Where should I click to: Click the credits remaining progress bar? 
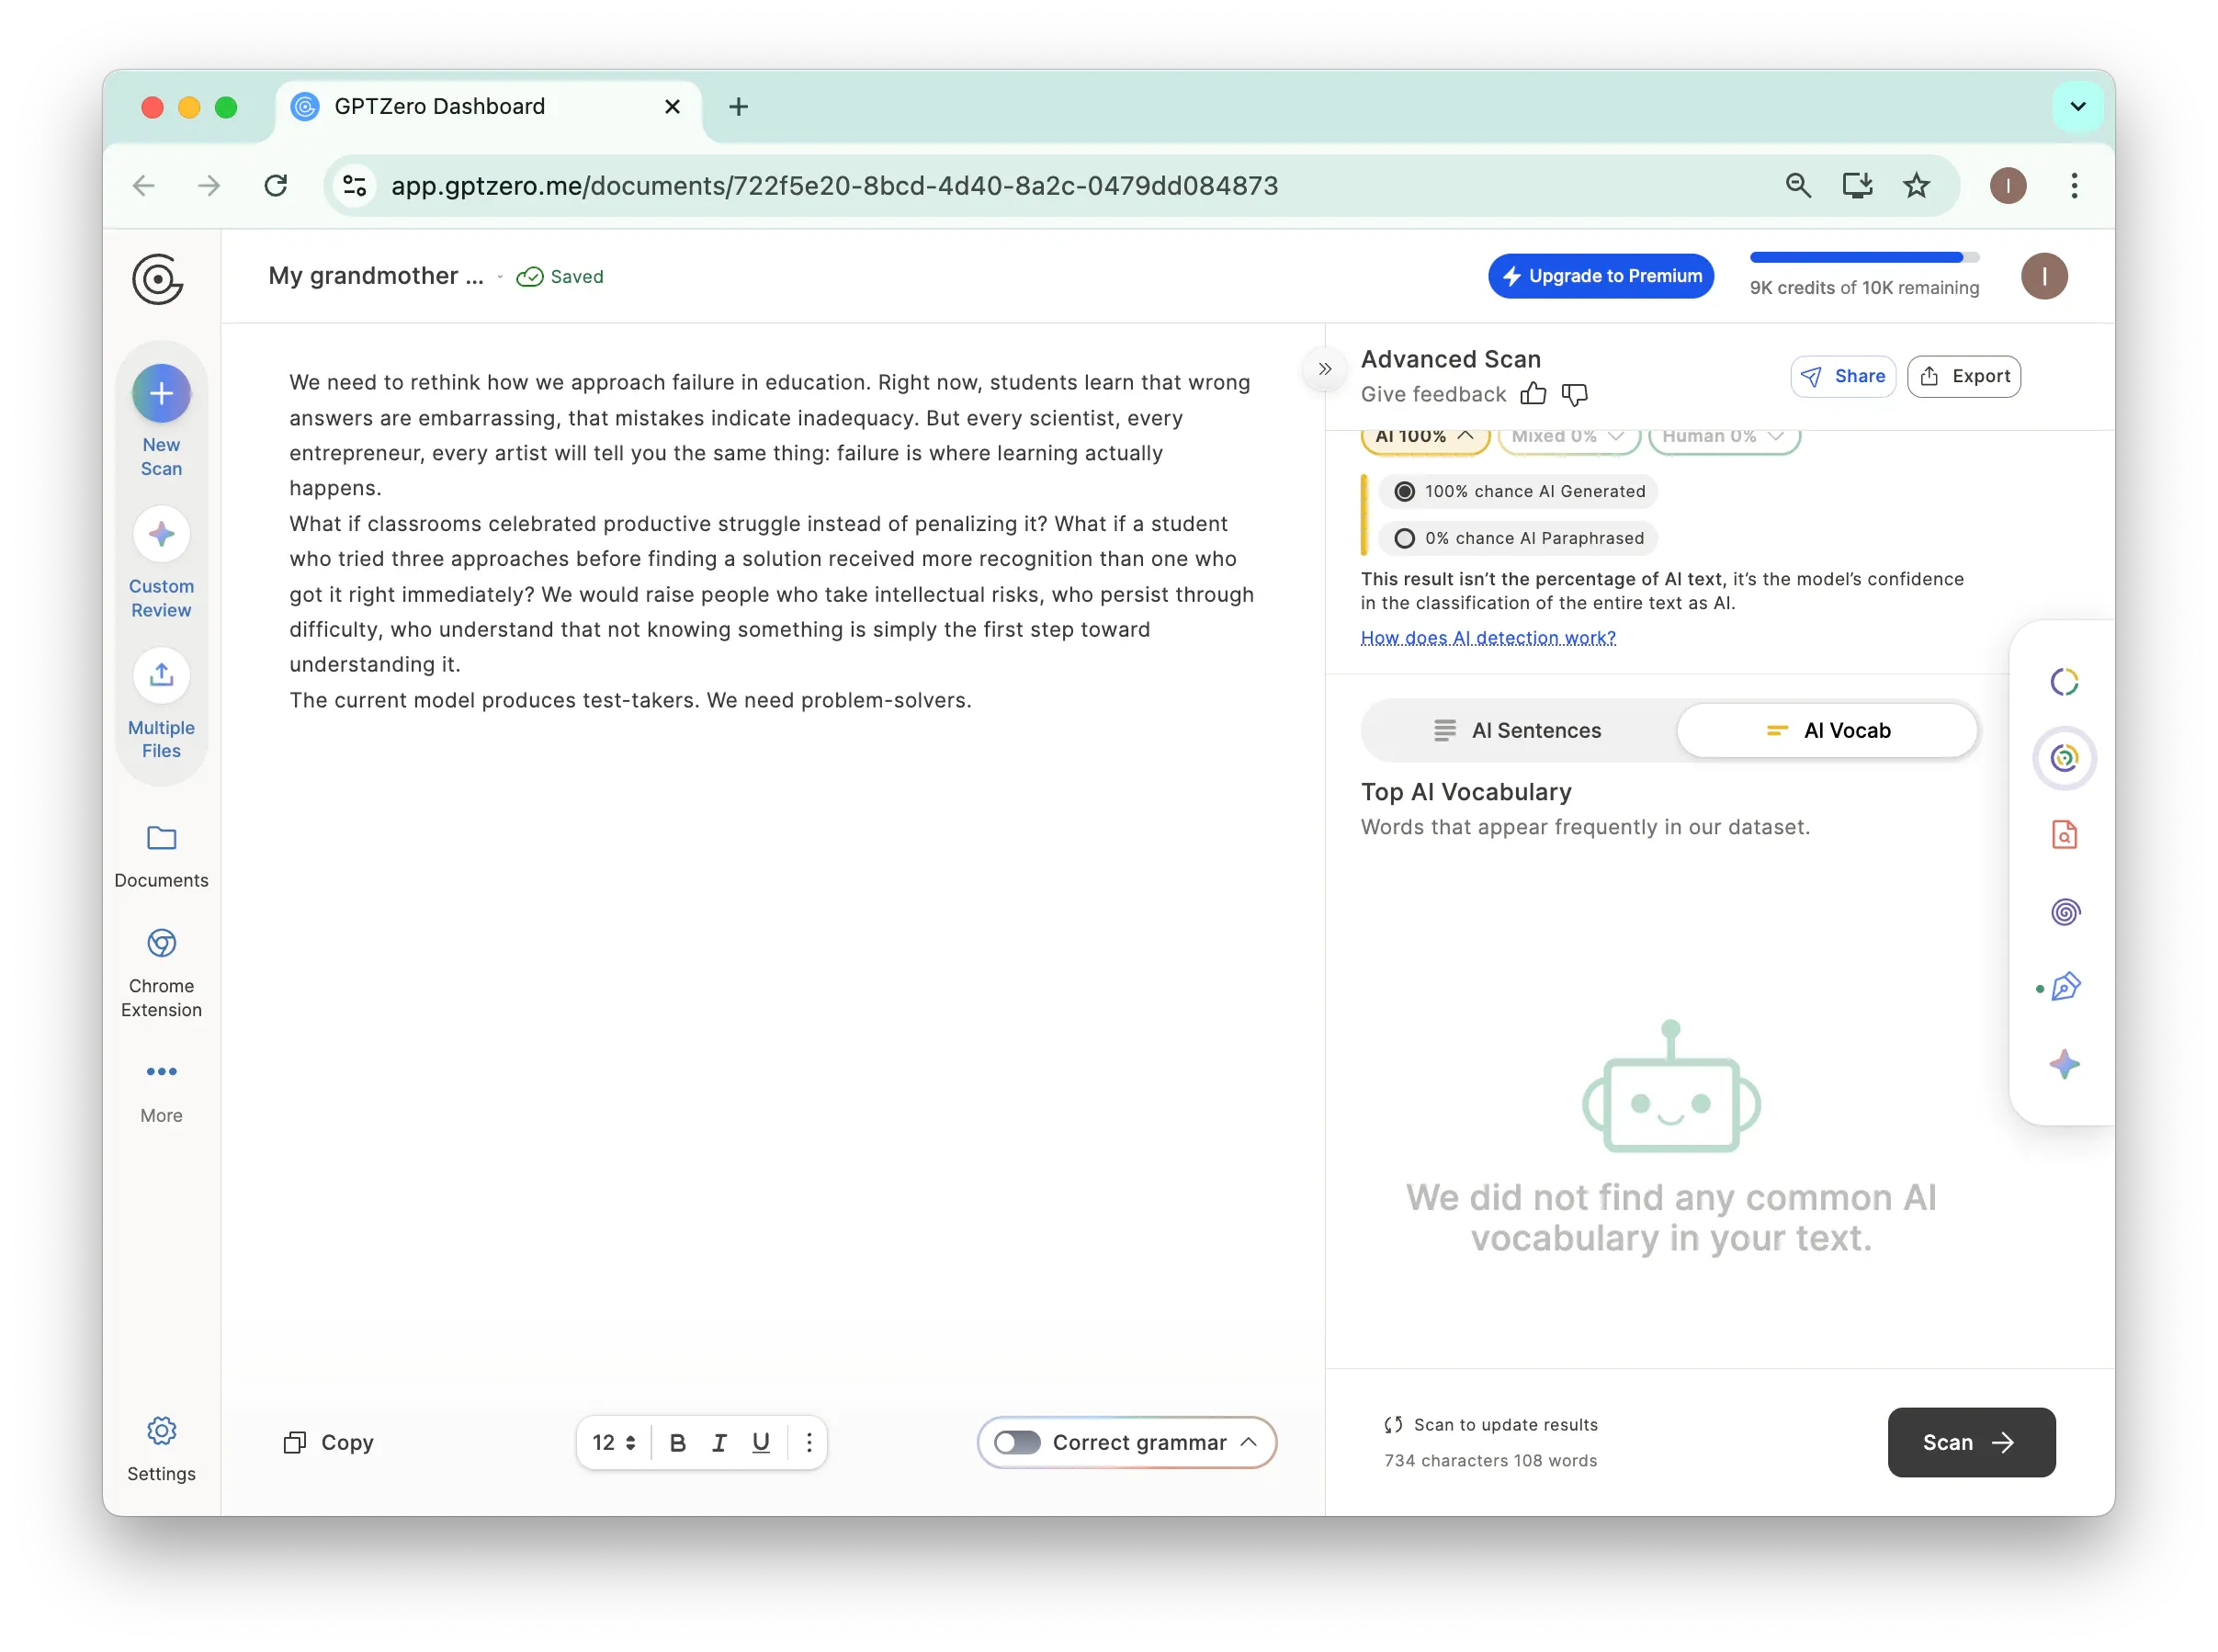(1863, 258)
